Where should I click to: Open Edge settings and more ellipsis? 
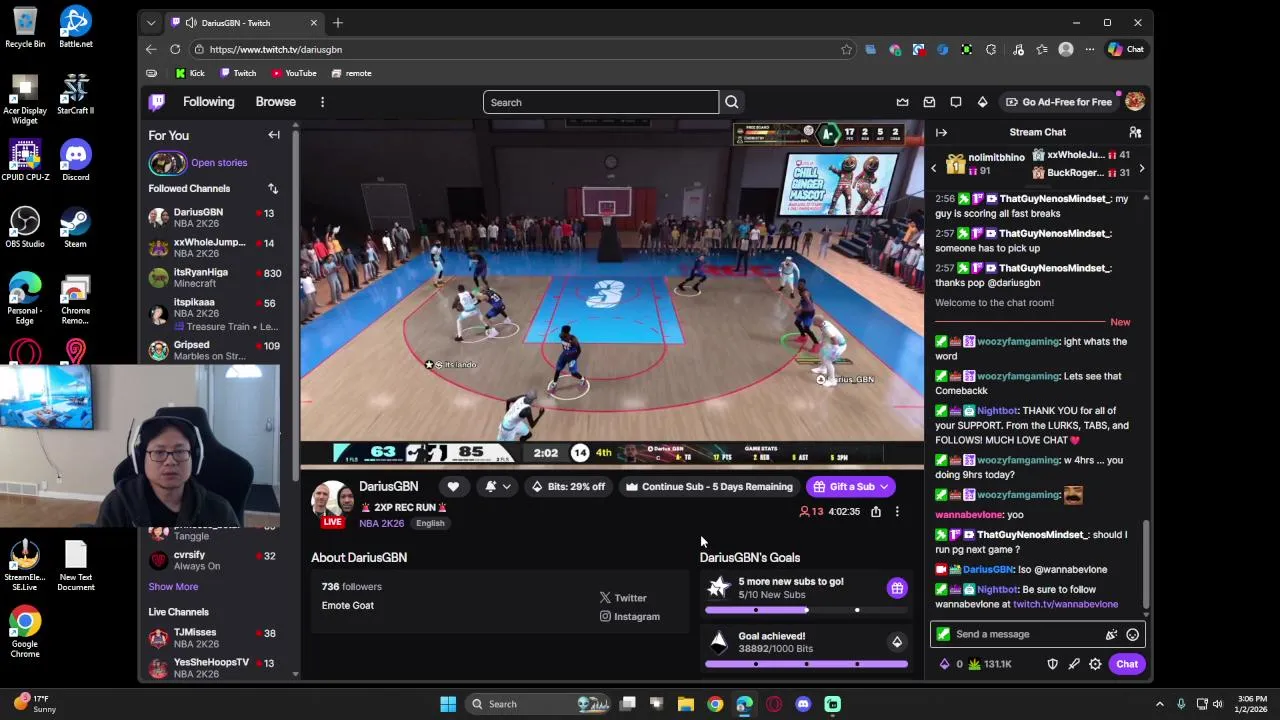(1090, 49)
